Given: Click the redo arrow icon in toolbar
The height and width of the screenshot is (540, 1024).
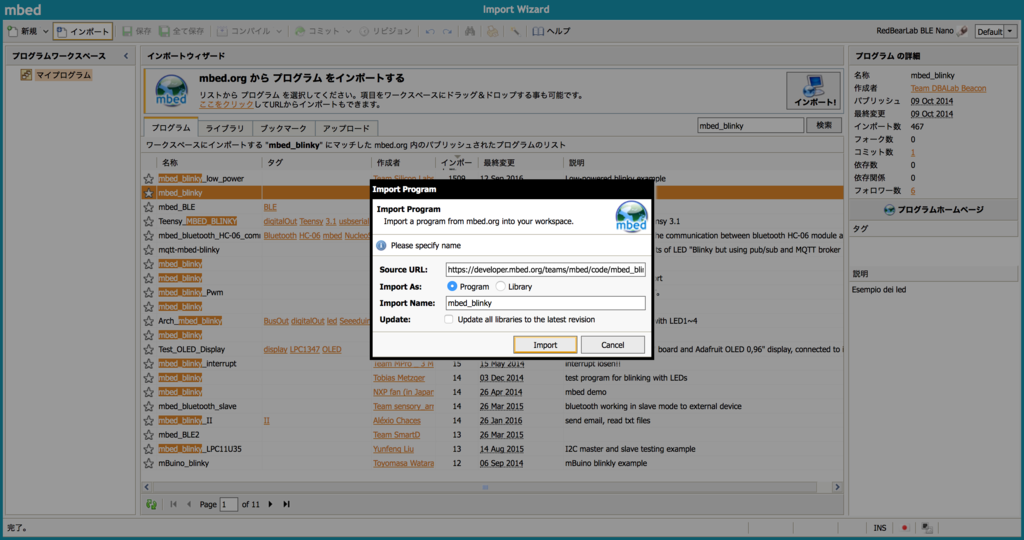Looking at the screenshot, I should [447, 31].
